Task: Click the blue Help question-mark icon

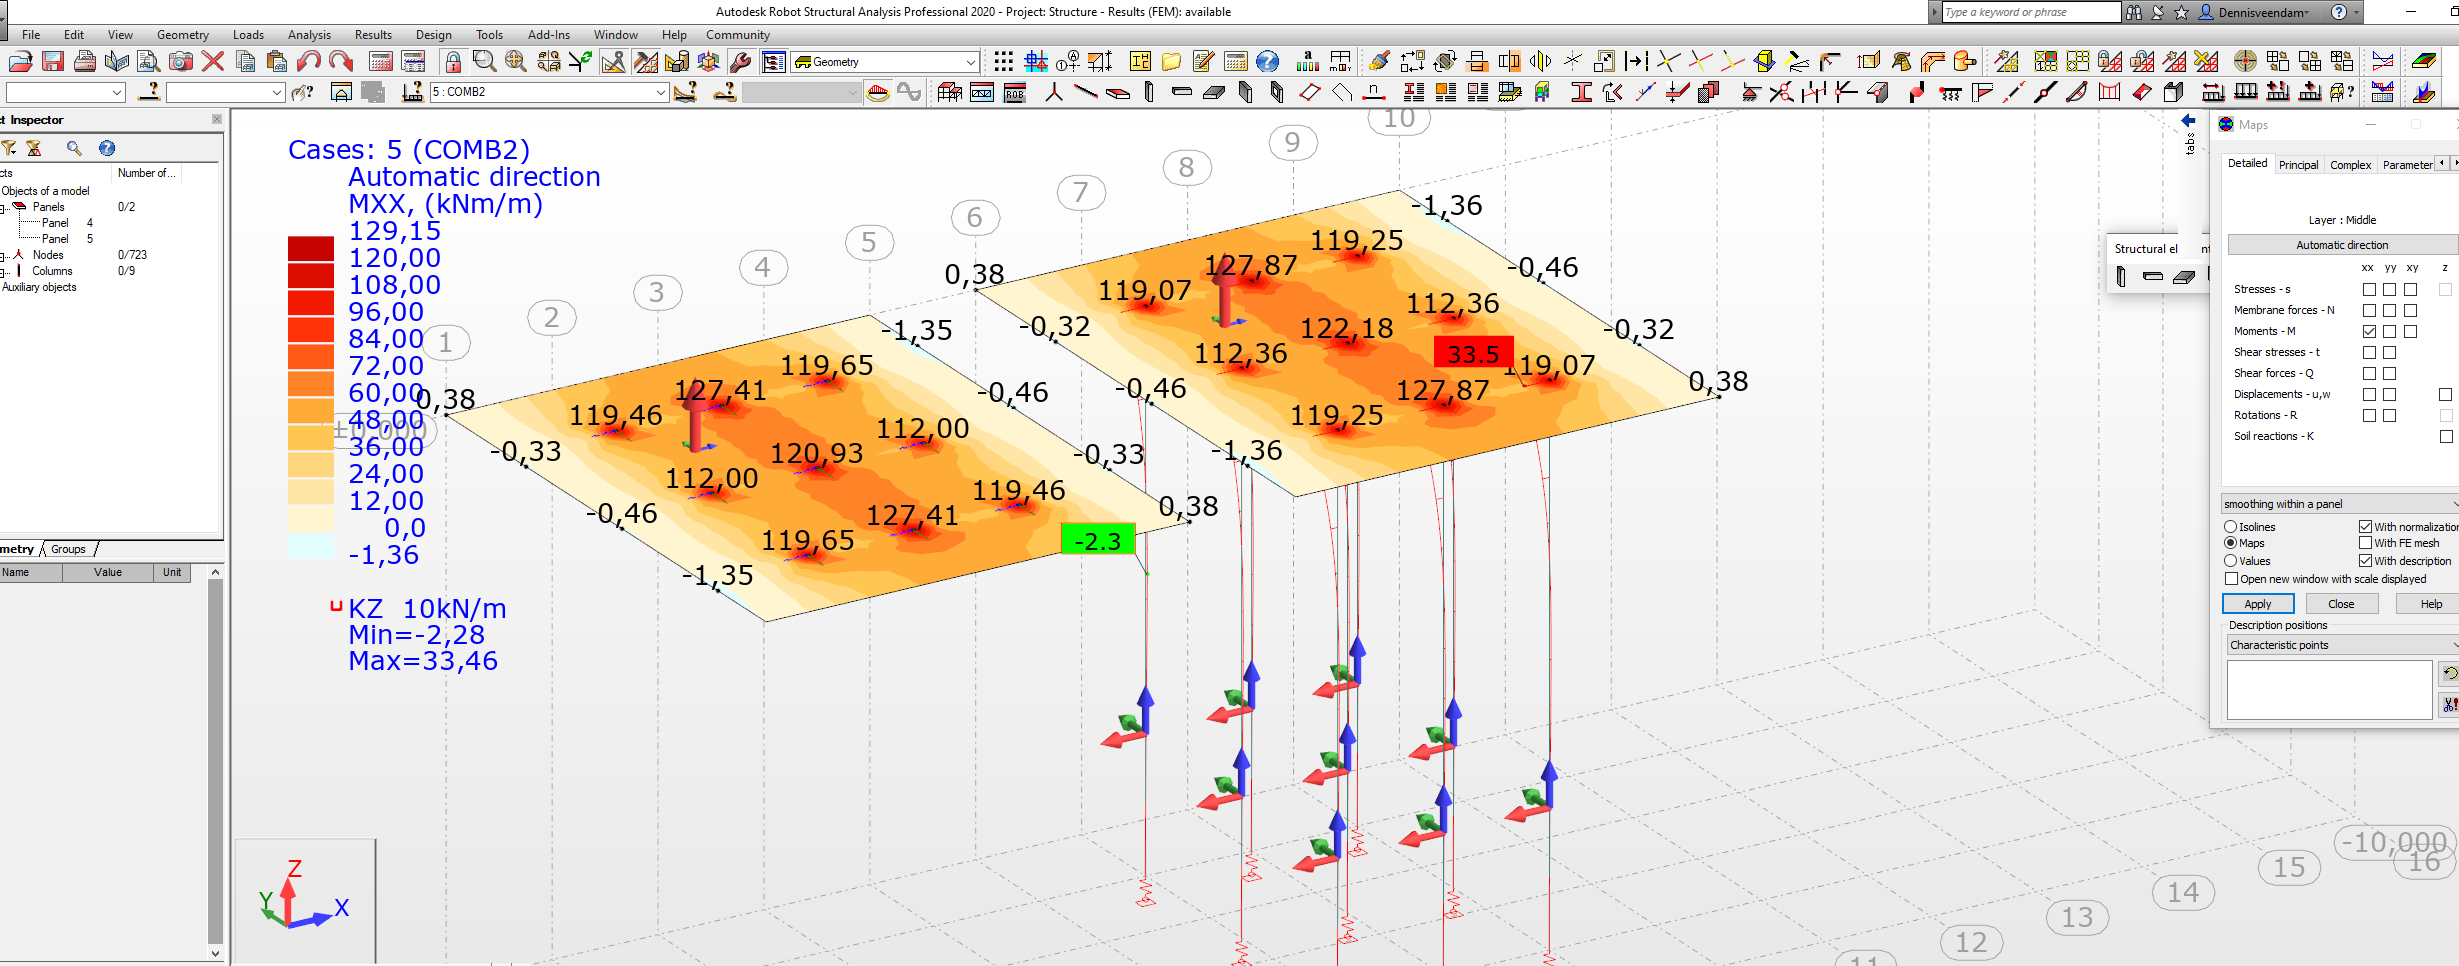Action: 1268,60
